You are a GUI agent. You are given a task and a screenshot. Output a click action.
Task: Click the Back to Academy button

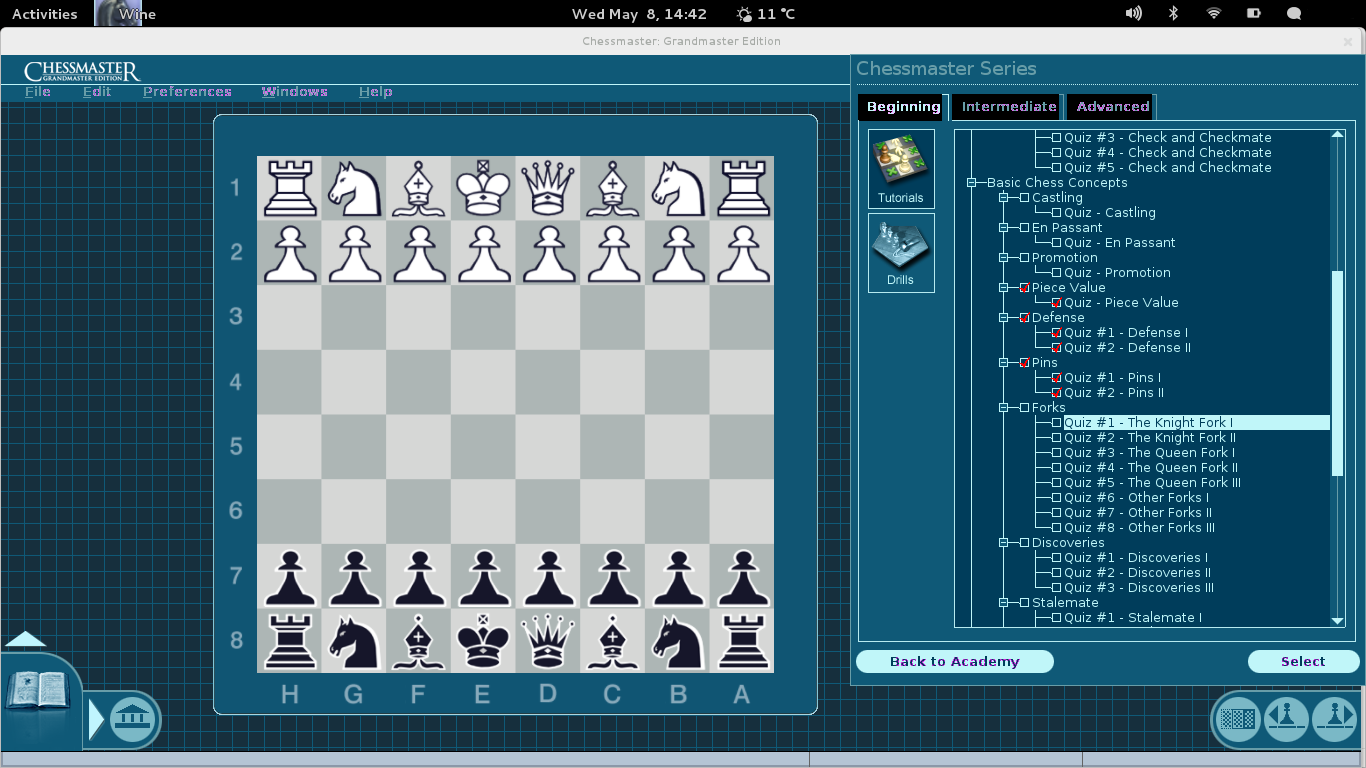click(x=955, y=661)
